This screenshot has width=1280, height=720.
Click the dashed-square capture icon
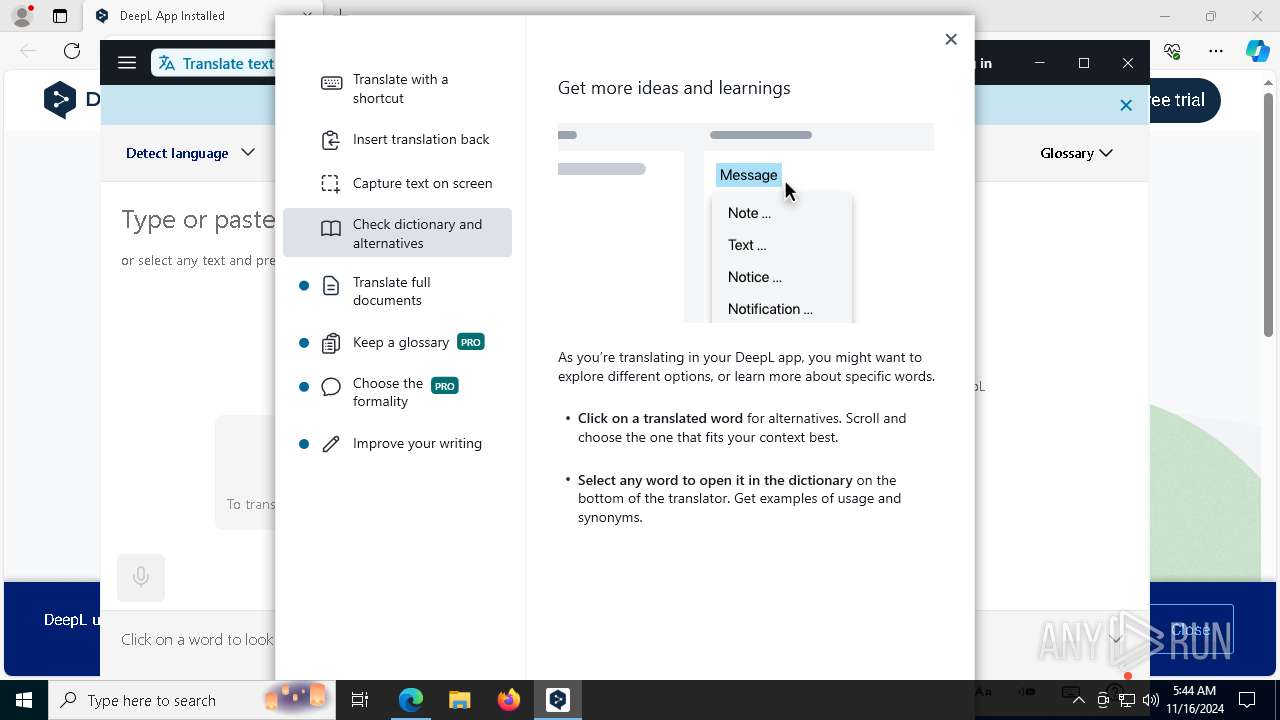[x=331, y=184]
